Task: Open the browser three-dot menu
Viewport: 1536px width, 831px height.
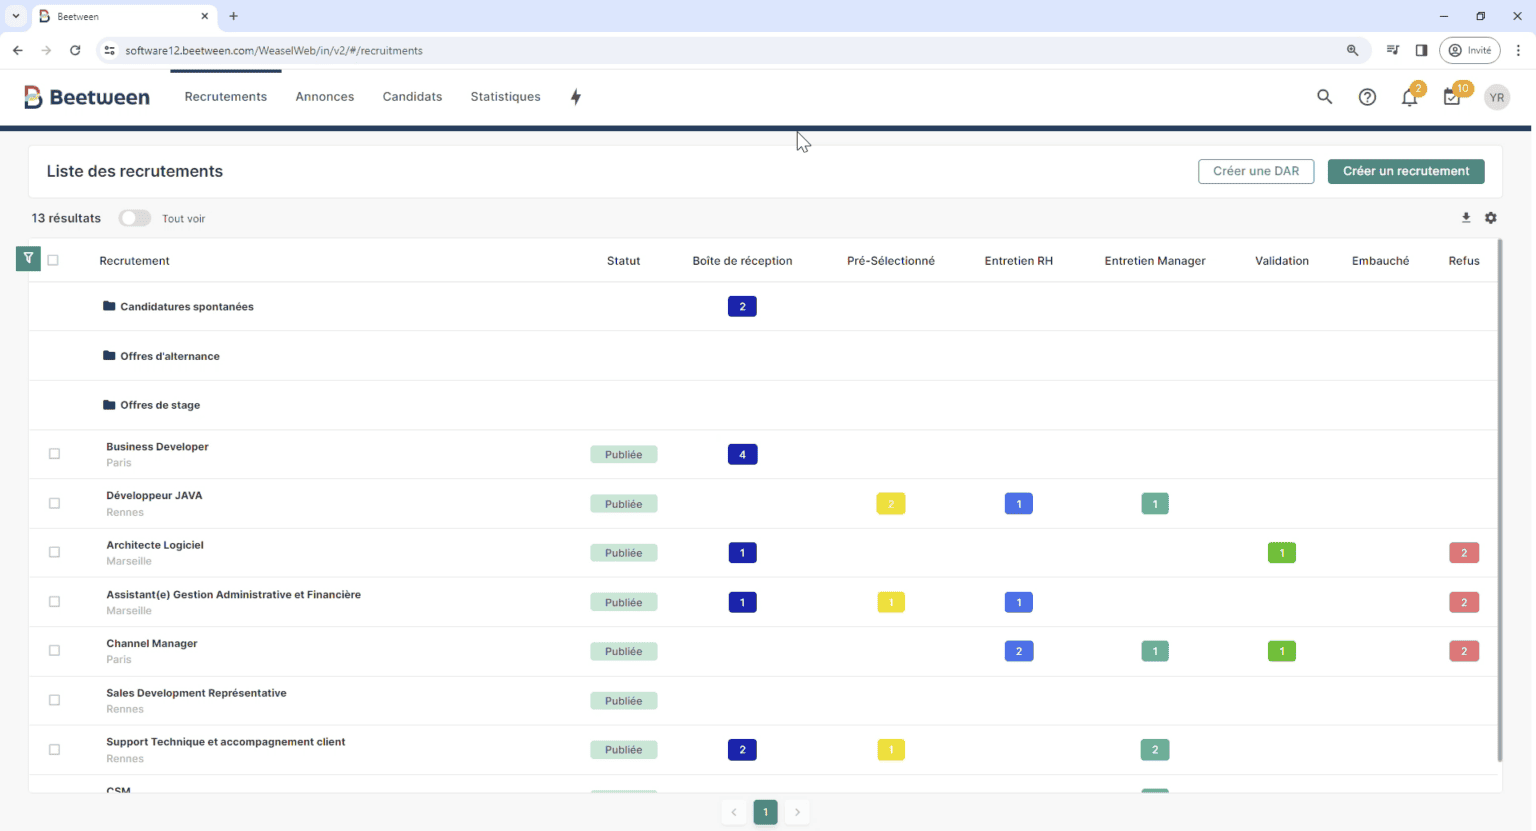Action: click(1519, 50)
